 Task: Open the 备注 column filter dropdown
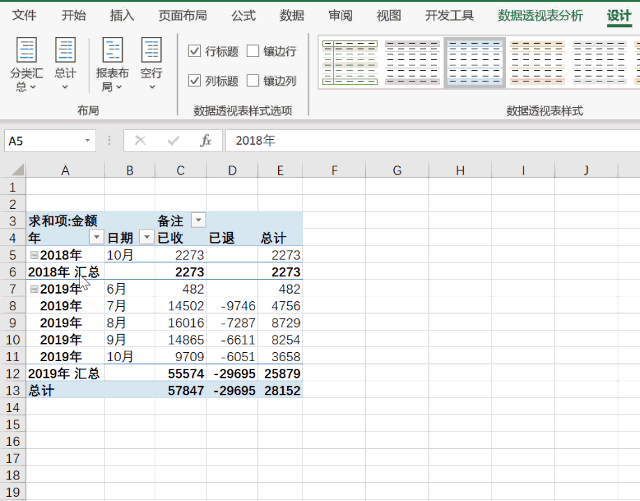[x=198, y=220]
